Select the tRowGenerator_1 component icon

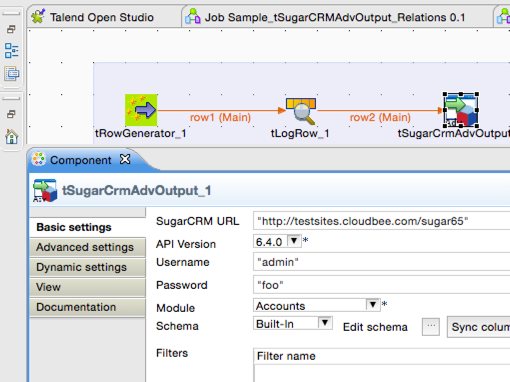click(141, 110)
